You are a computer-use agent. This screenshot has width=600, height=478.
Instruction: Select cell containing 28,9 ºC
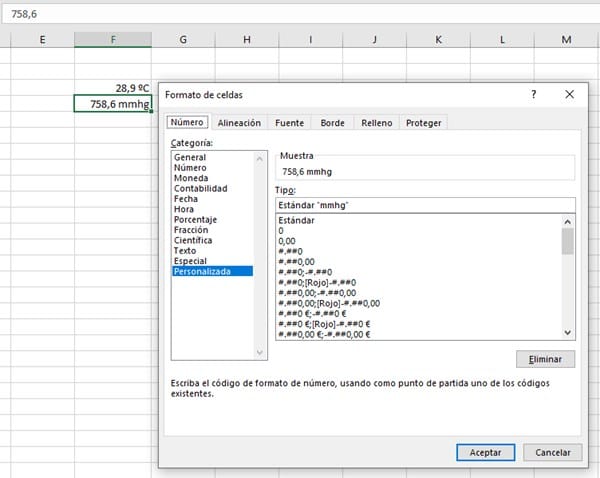point(113,88)
